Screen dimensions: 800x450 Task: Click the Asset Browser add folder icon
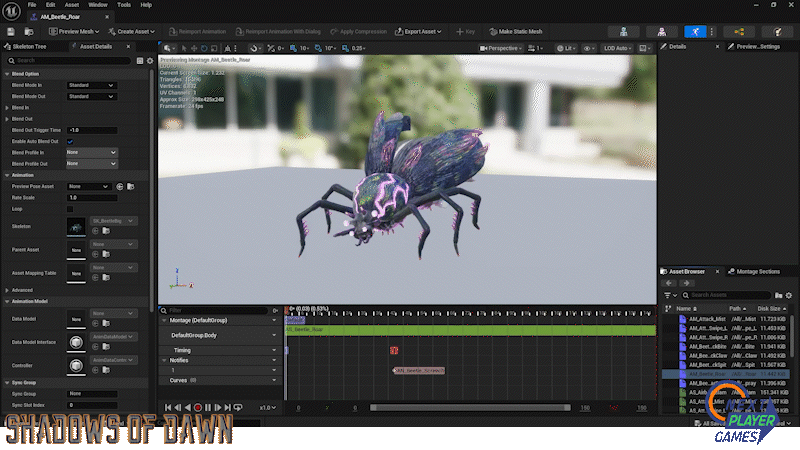[779, 295]
